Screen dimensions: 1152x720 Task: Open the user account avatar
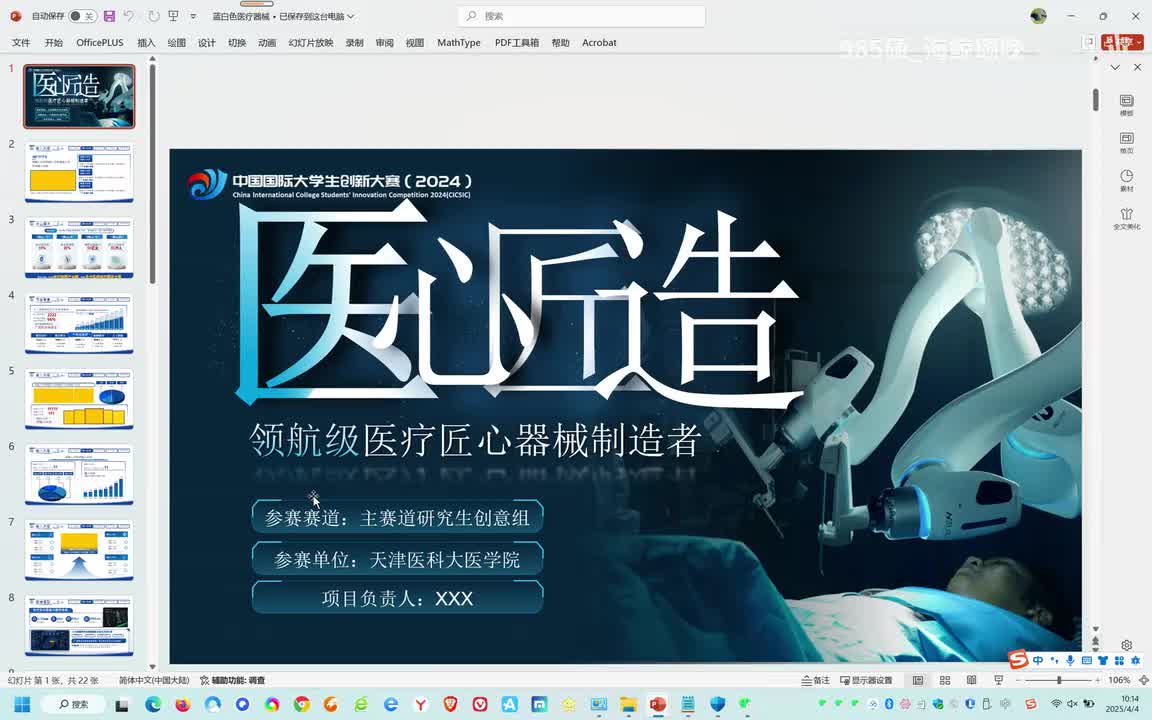[x=1038, y=16]
